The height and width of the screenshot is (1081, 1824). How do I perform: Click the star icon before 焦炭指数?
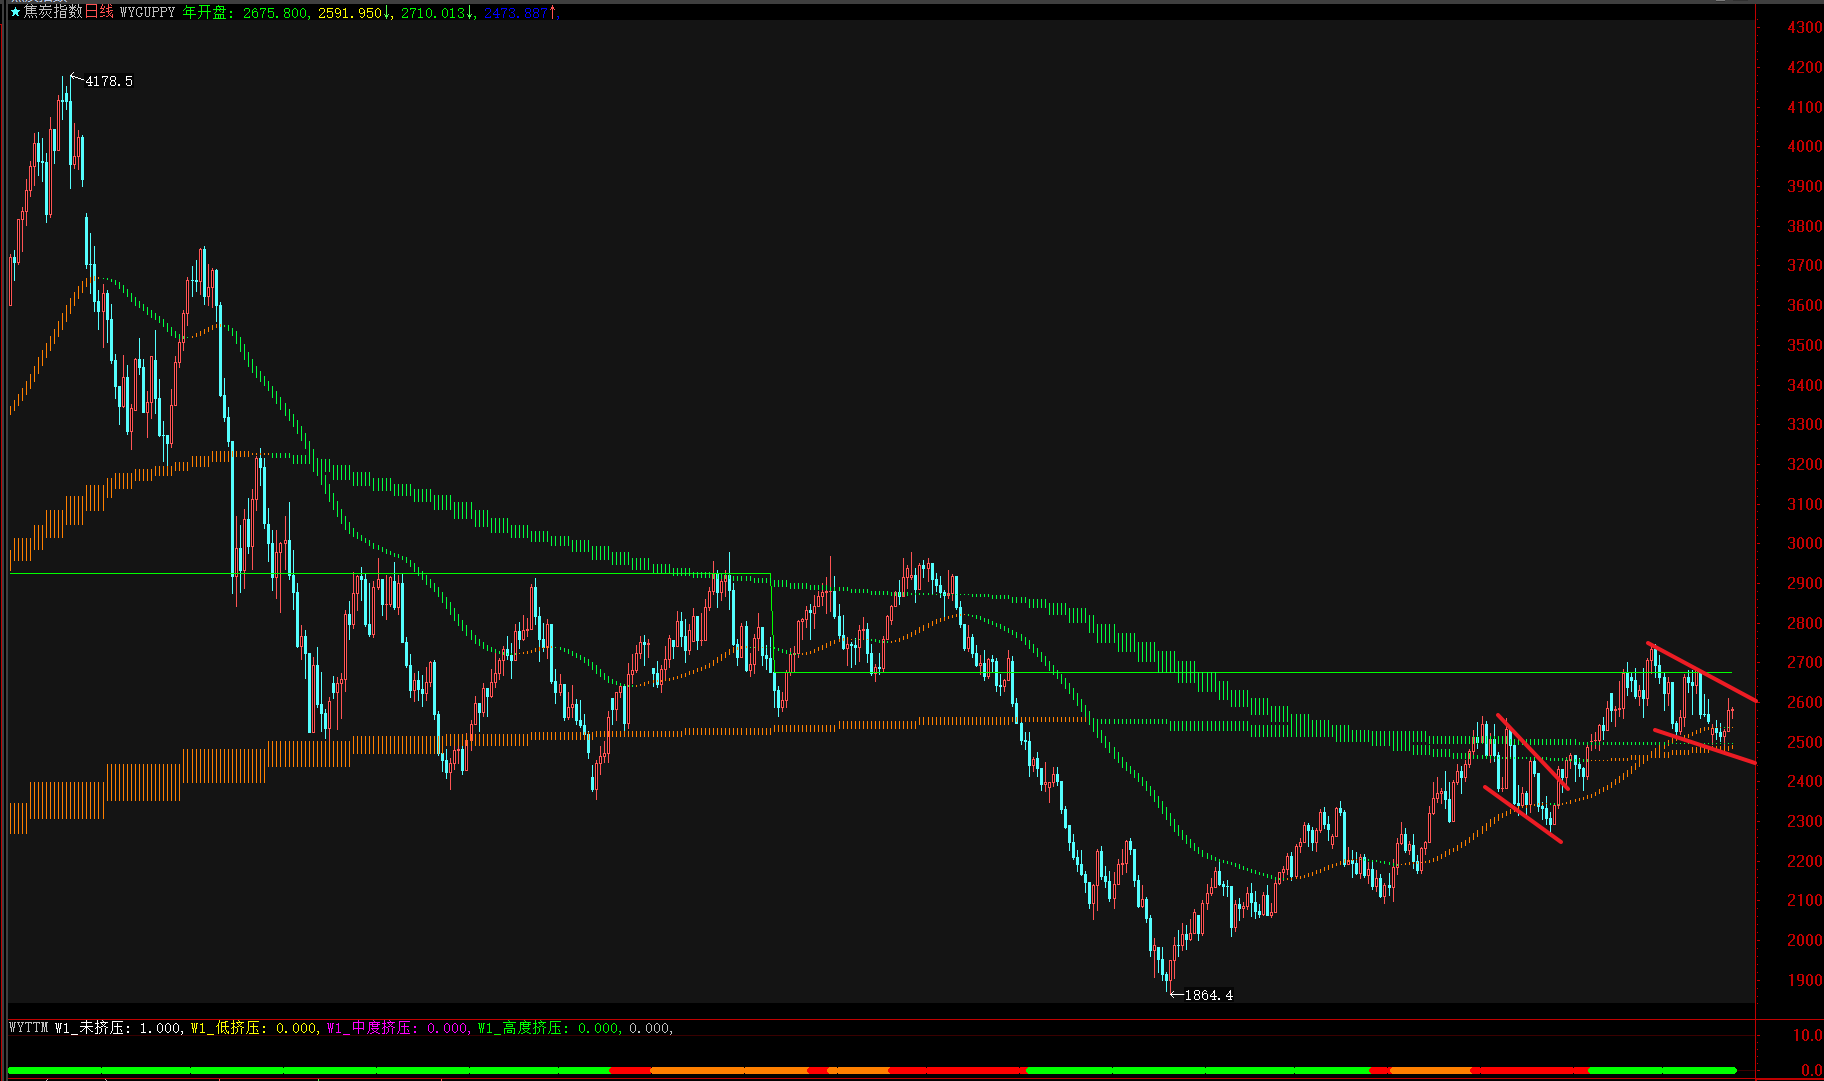[15, 12]
